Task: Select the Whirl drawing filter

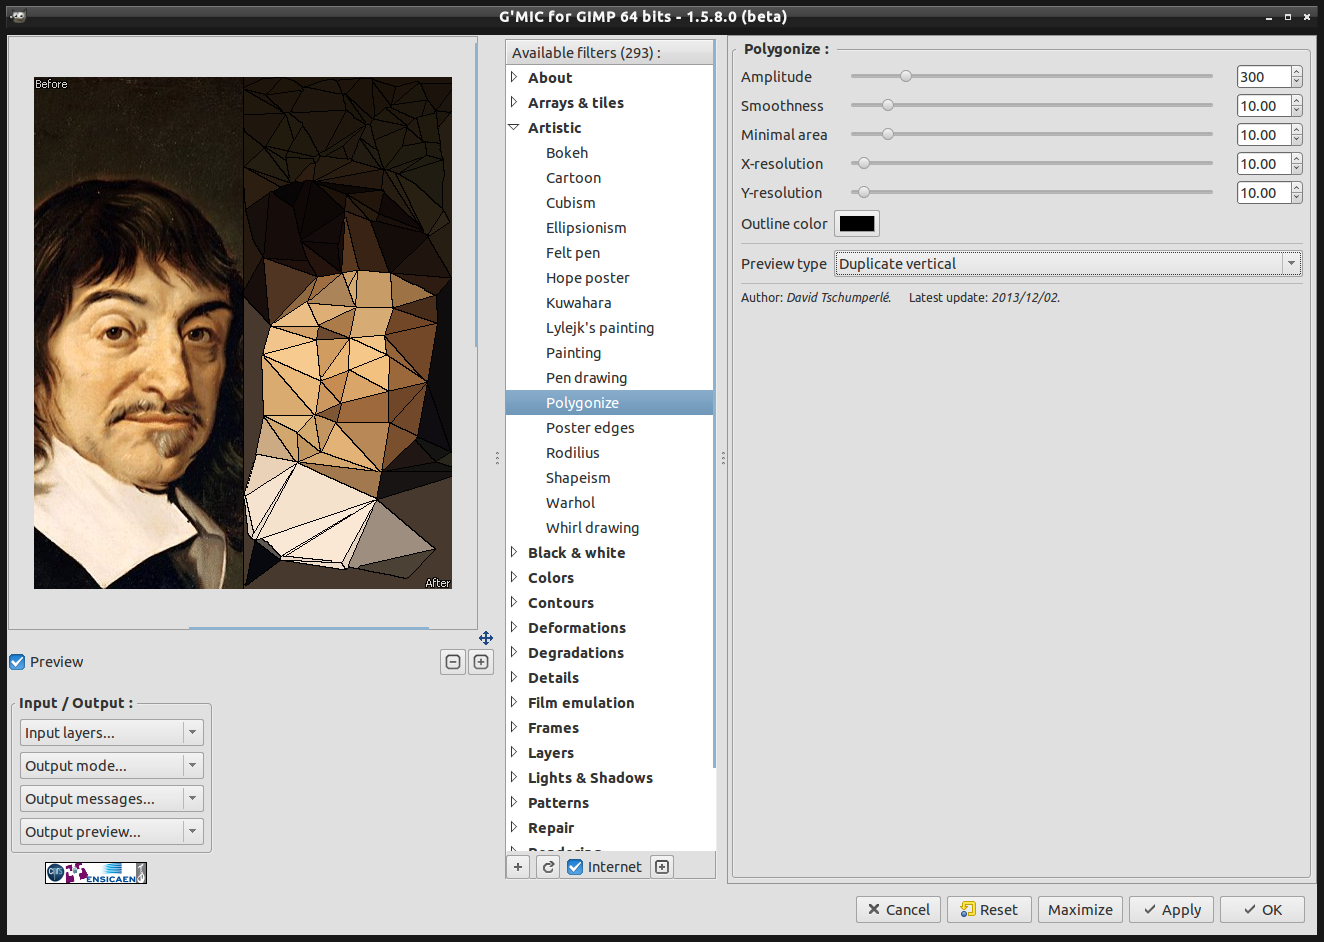Action: tap(592, 528)
